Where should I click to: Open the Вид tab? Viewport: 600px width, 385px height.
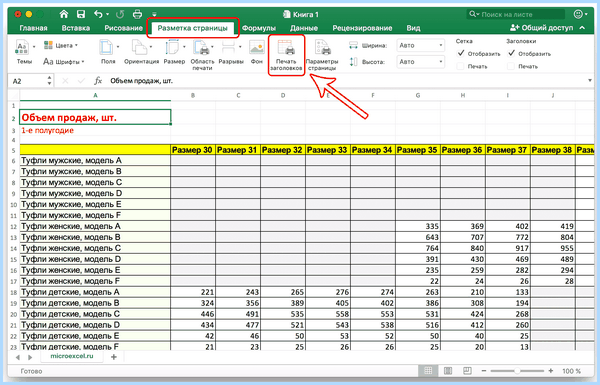pyautogui.click(x=413, y=28)
